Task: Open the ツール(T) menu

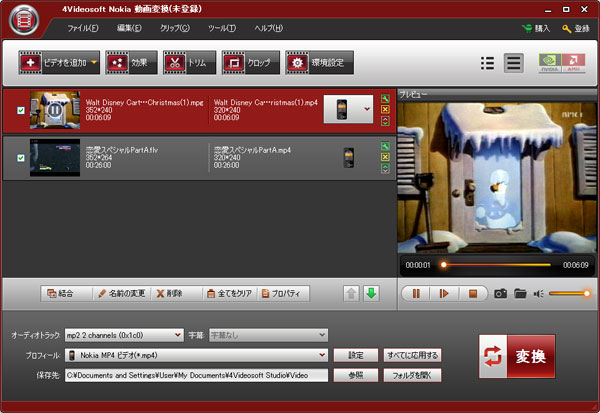Action: pyautogui.click(x=222, y=28)
